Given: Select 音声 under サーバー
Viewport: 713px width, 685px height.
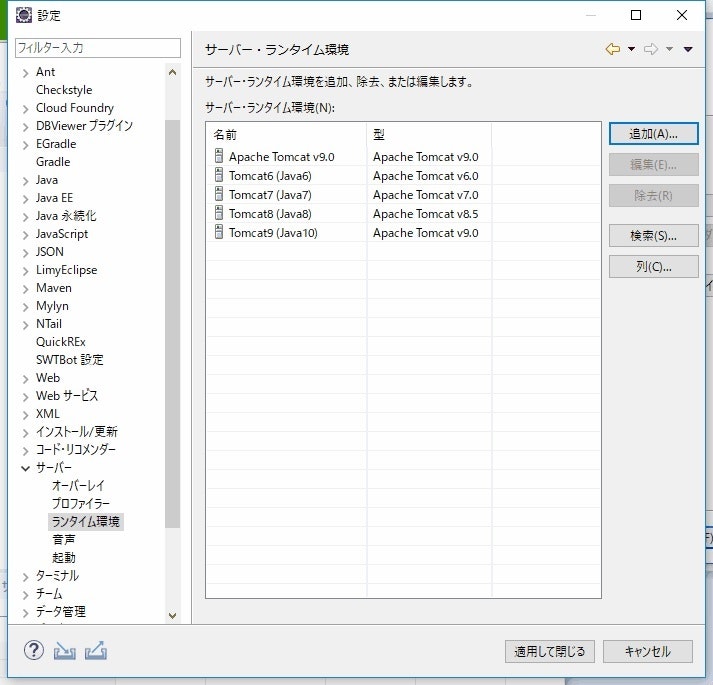Looking at the screenshot, I should click(64, 539).
